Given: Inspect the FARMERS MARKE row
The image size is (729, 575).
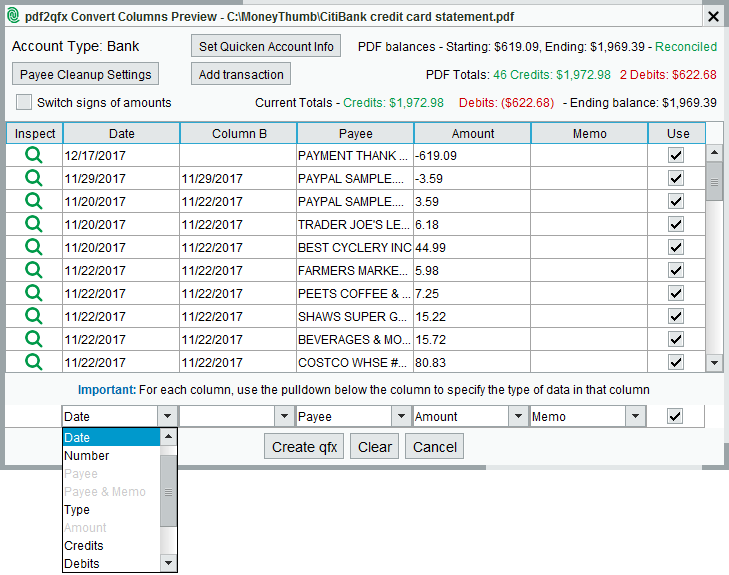Looking at the screenshot, I should tap(33, 270).
